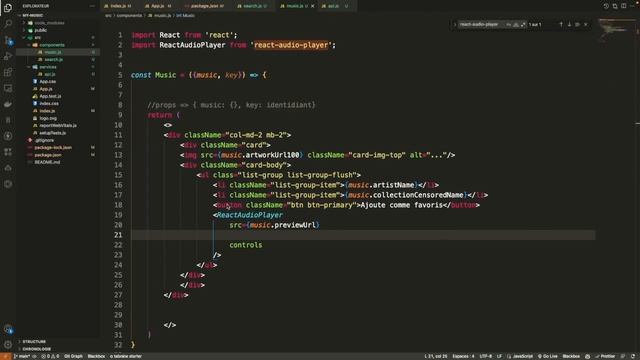Click the line and column indicator in the status bar

[x=436, y=356]
